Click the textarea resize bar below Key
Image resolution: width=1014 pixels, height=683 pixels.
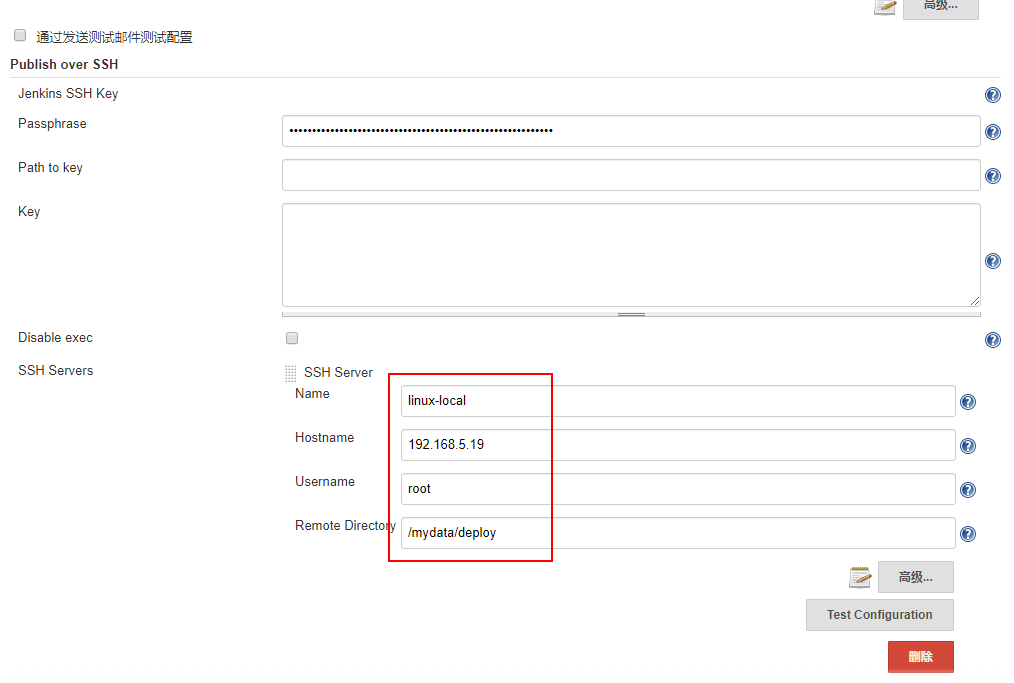point(631,314)
